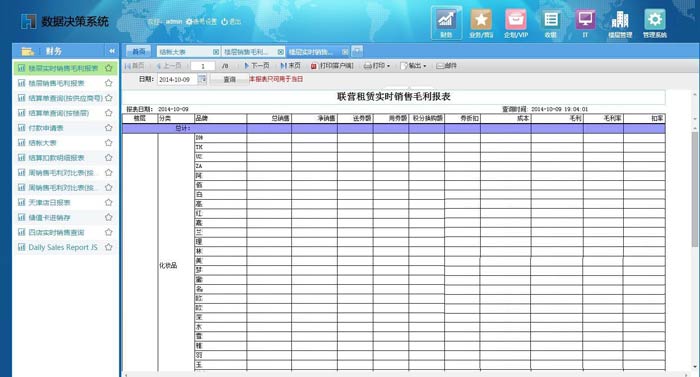Favorite the 楼层销售毛利报表 star
This screenshot has width=700, height=377.
pyautogui.click(x=108, y=83)
